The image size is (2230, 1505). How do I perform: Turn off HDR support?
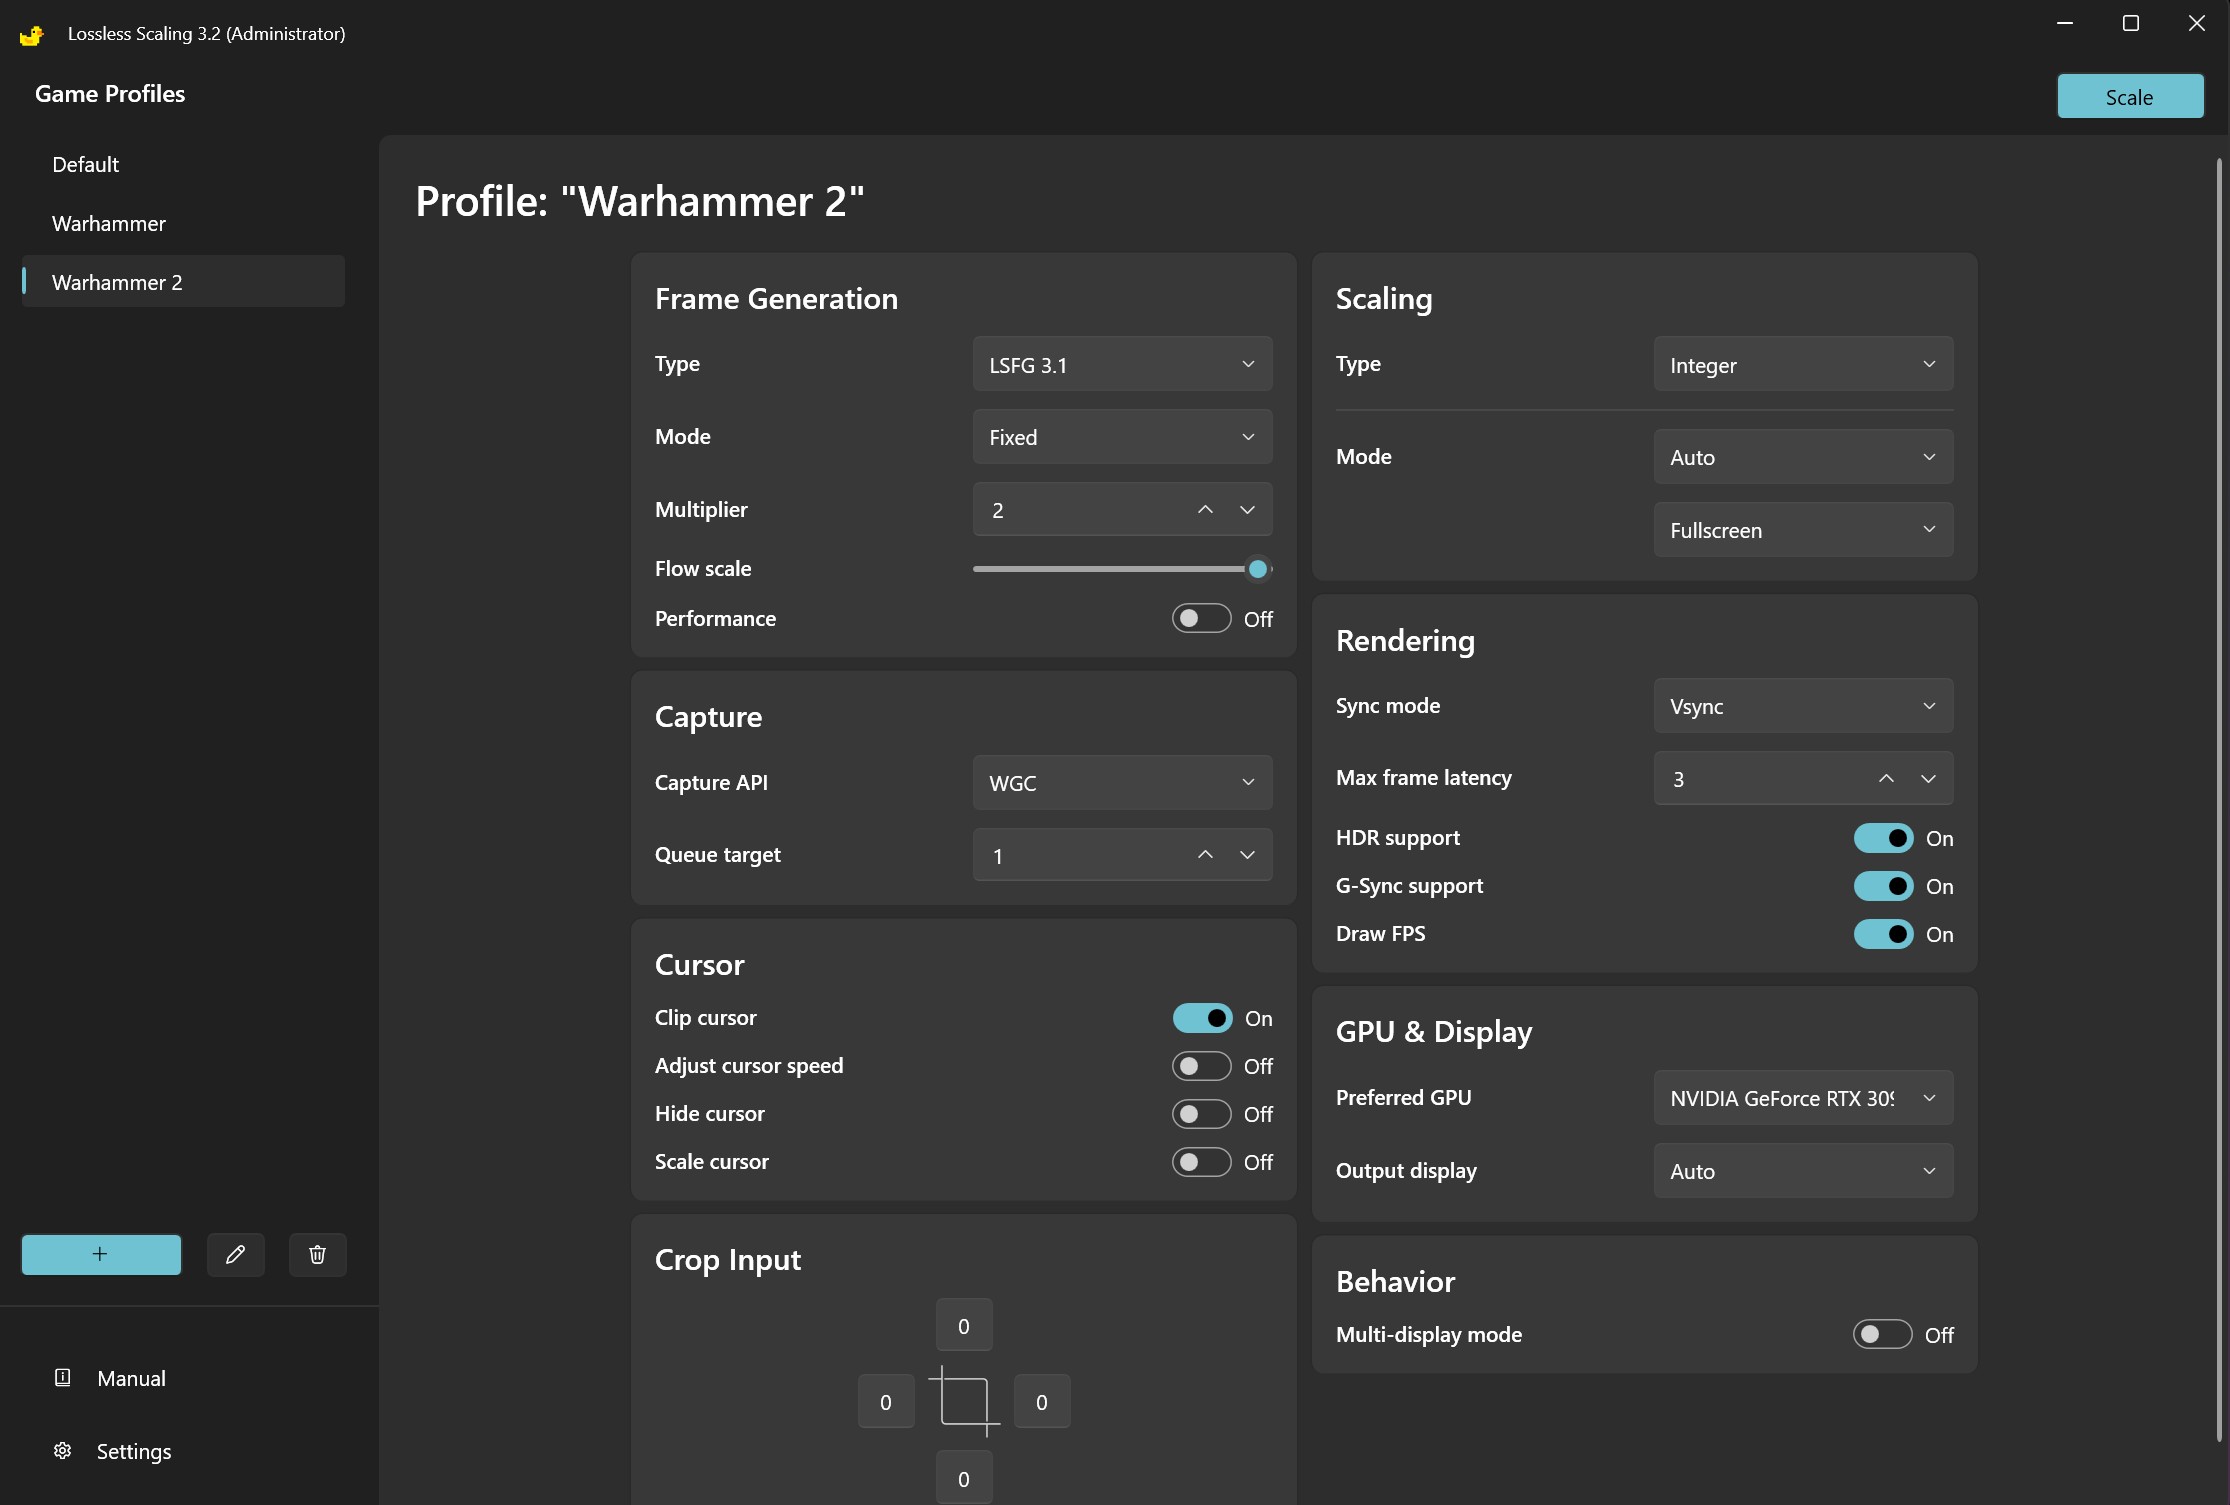[1883, 838]
